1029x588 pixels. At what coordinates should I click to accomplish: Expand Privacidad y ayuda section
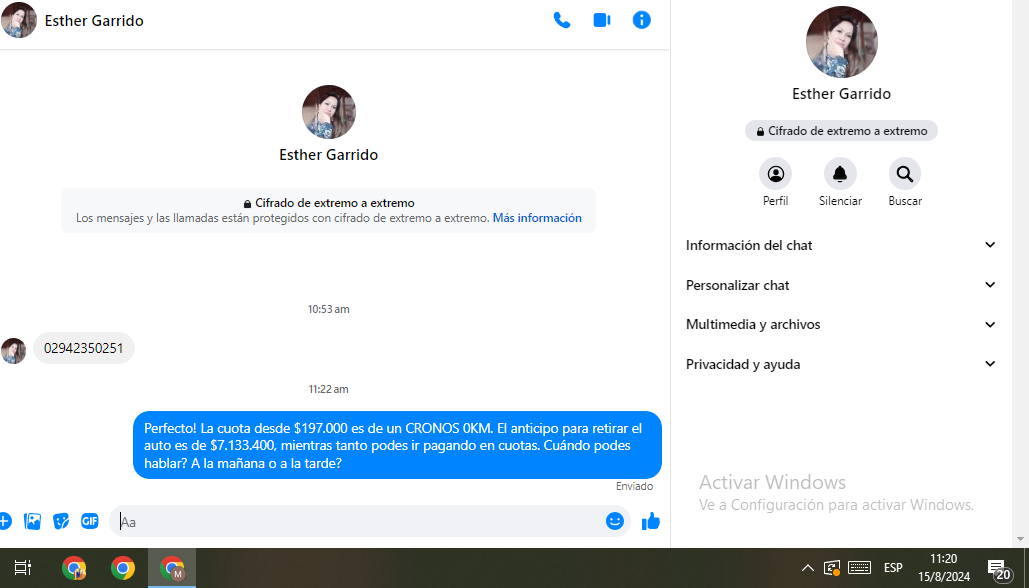[840, 364]
